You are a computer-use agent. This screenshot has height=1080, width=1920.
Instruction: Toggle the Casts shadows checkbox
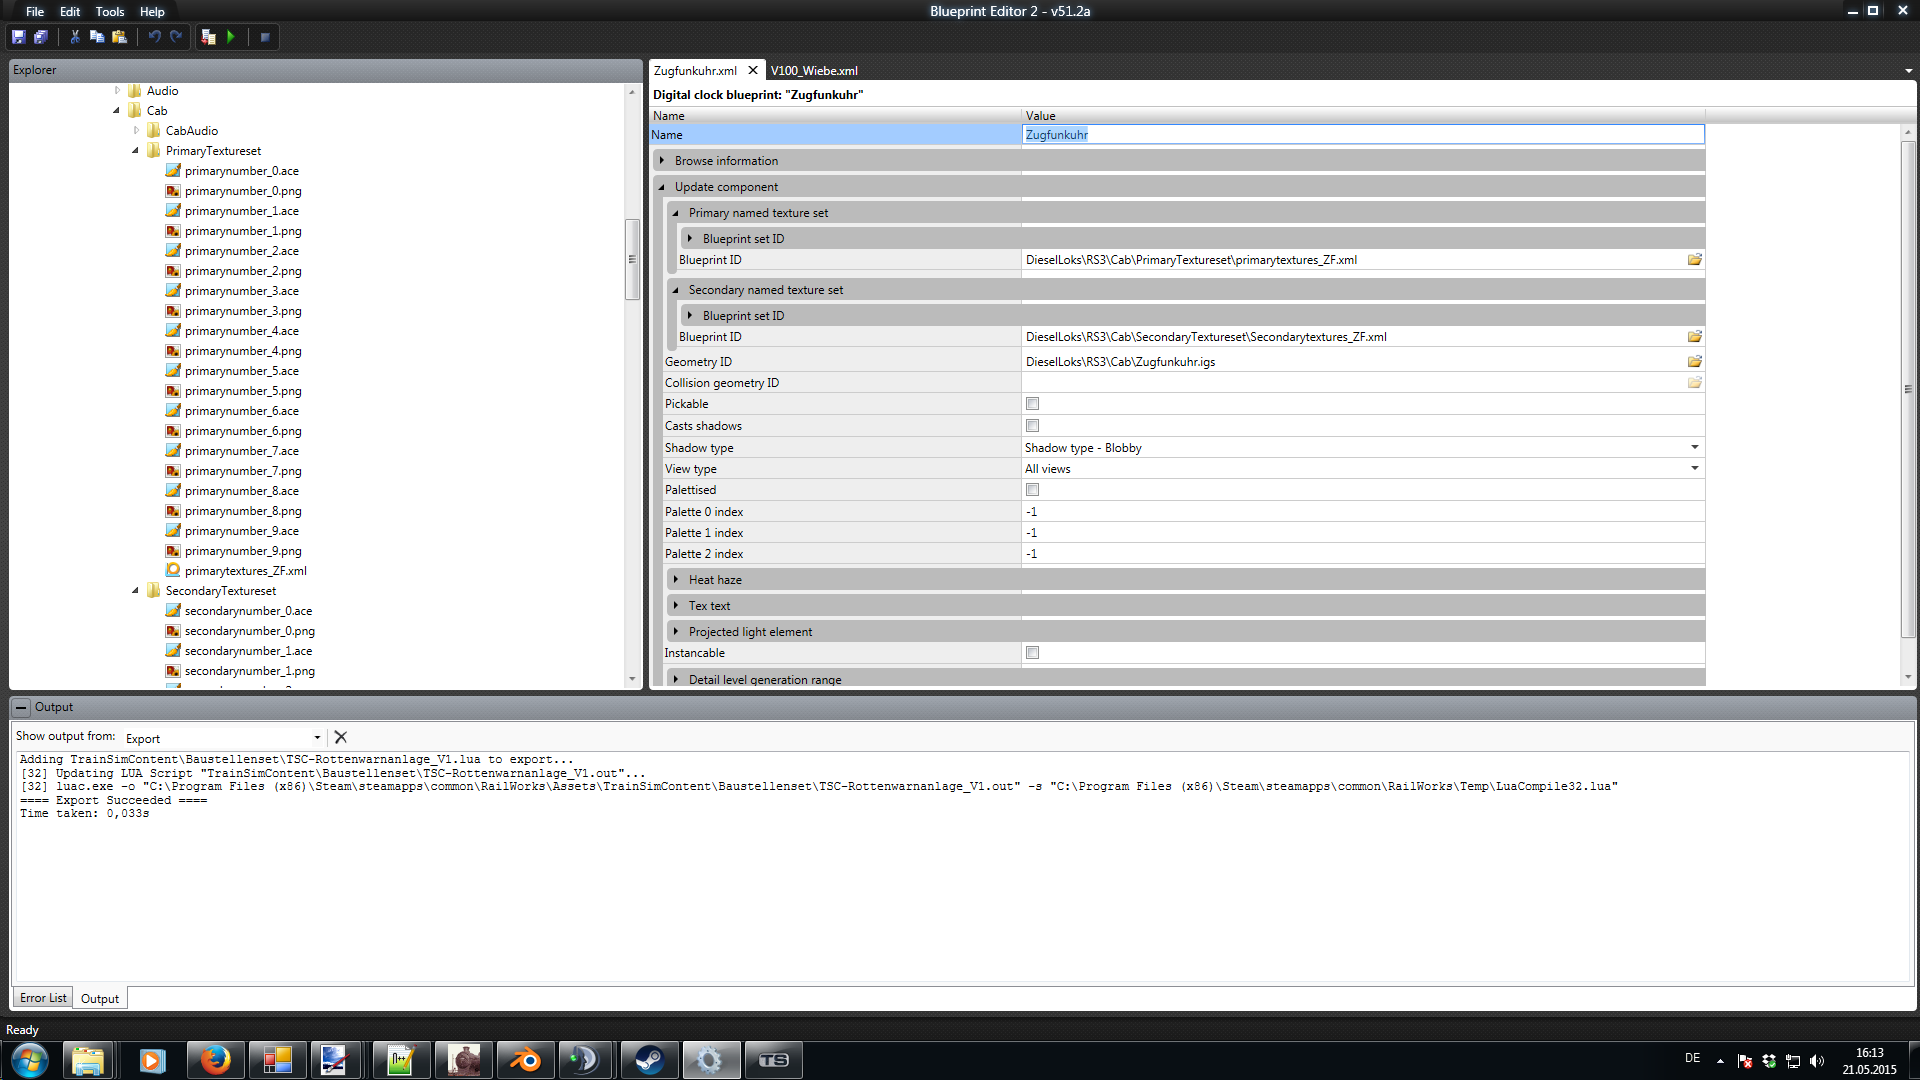[1032, 426]
